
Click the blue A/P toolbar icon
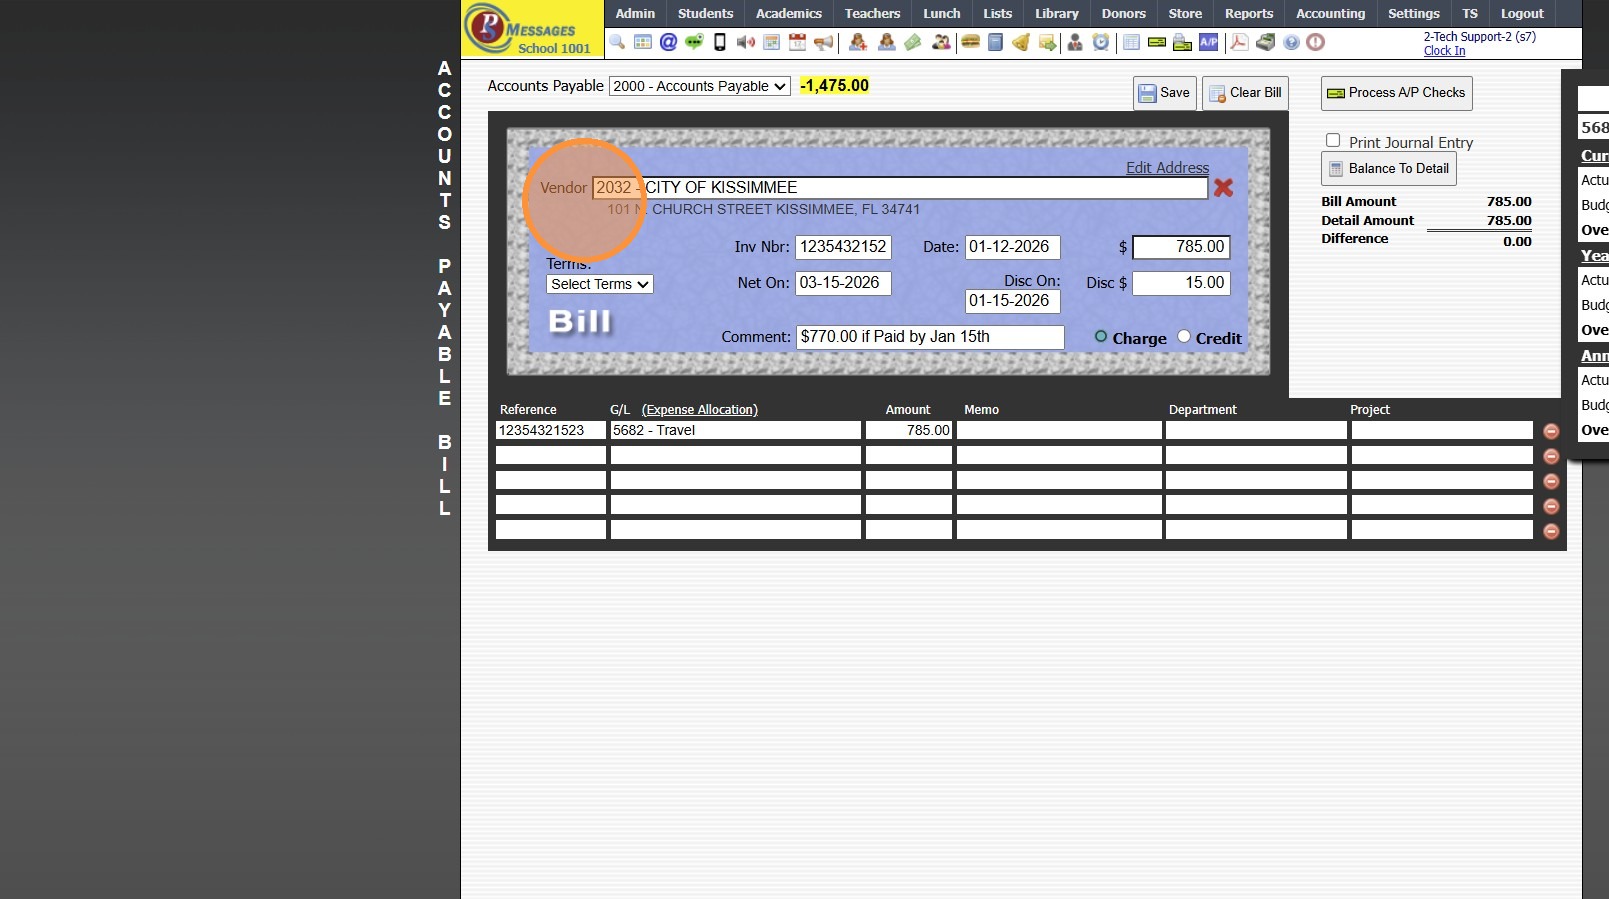pos(1209,42)
